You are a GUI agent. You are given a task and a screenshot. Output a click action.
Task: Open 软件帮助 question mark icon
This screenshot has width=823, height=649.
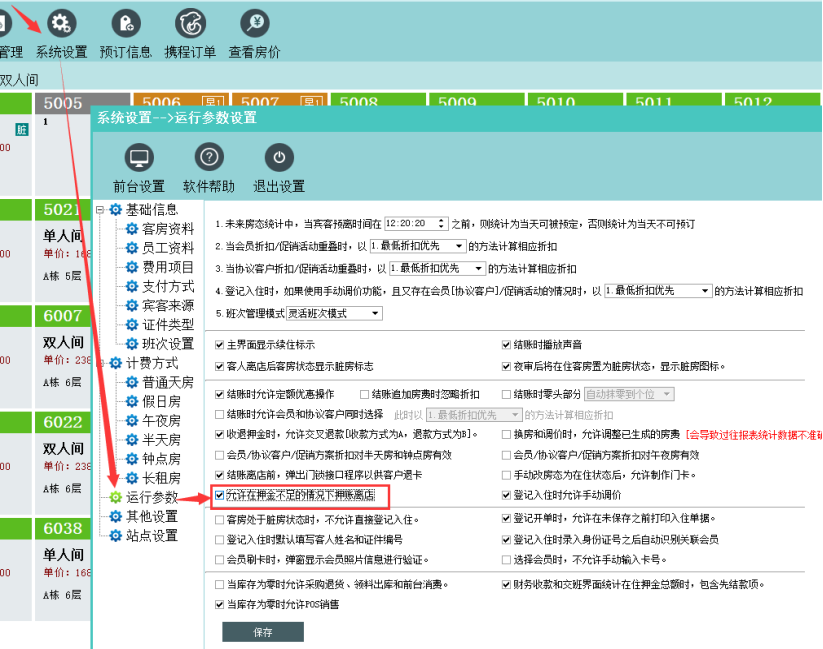pos(209,157)
